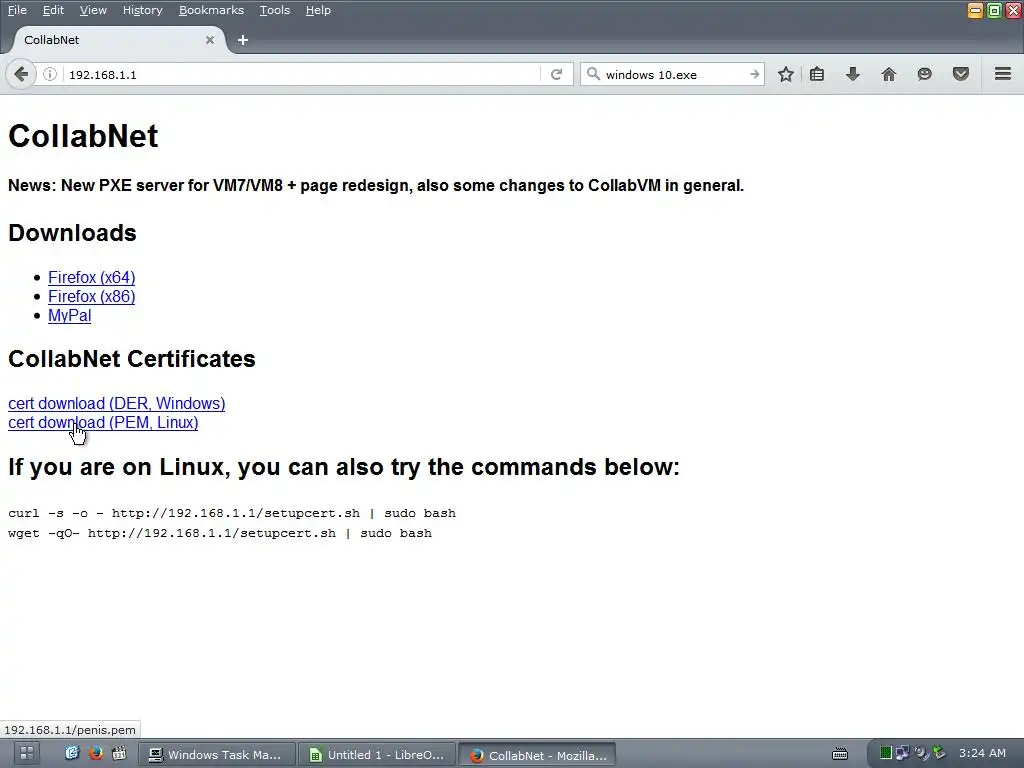Go to the Firefox home page
1024x768 pixels.
coord(888,74)
